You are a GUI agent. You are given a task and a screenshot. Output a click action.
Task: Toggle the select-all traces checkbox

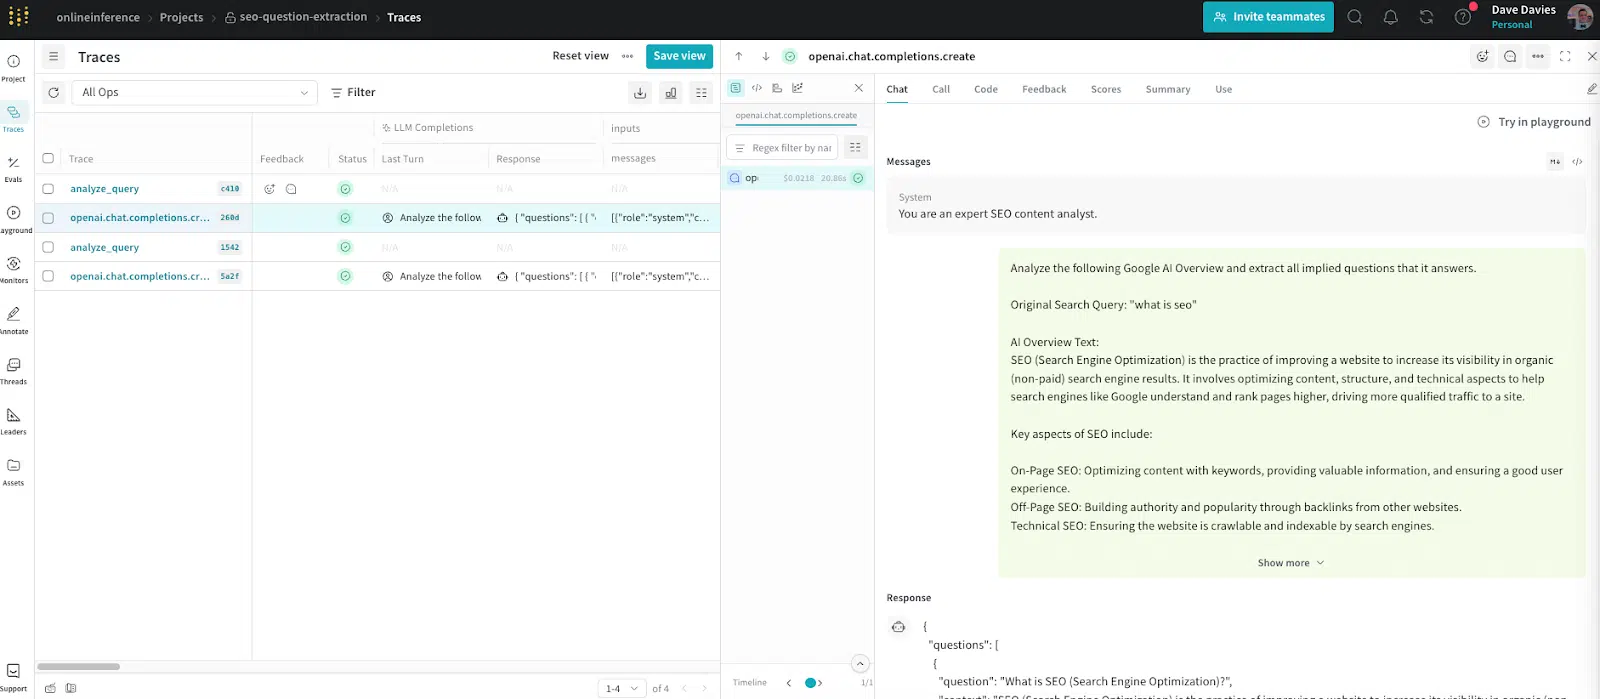(x=48, y=159)
